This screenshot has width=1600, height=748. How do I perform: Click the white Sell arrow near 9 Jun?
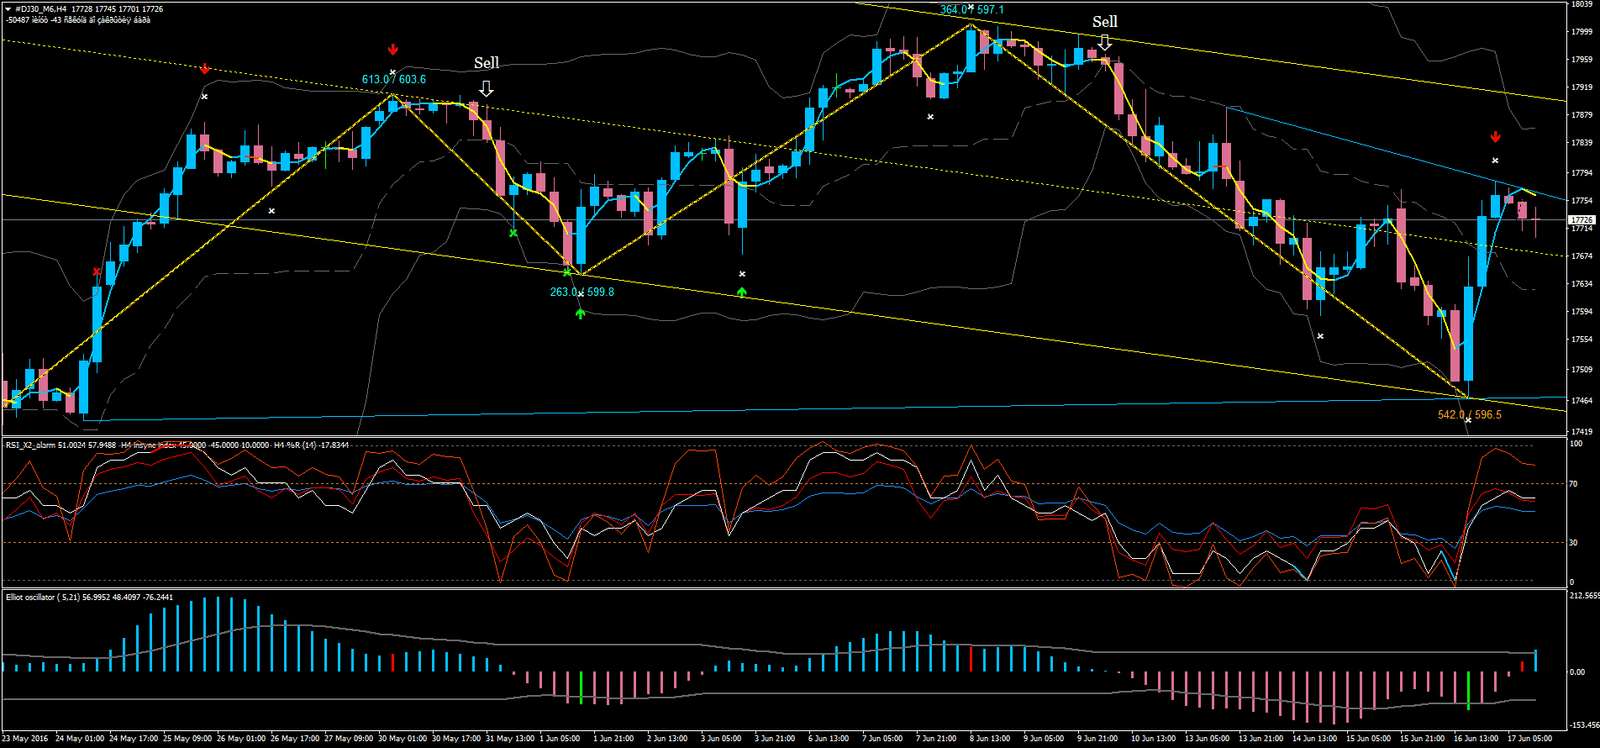[1105, 42]
